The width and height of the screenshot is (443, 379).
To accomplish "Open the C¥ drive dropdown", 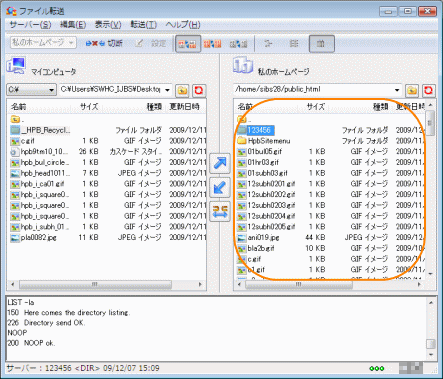I will [x=31, y=90].
